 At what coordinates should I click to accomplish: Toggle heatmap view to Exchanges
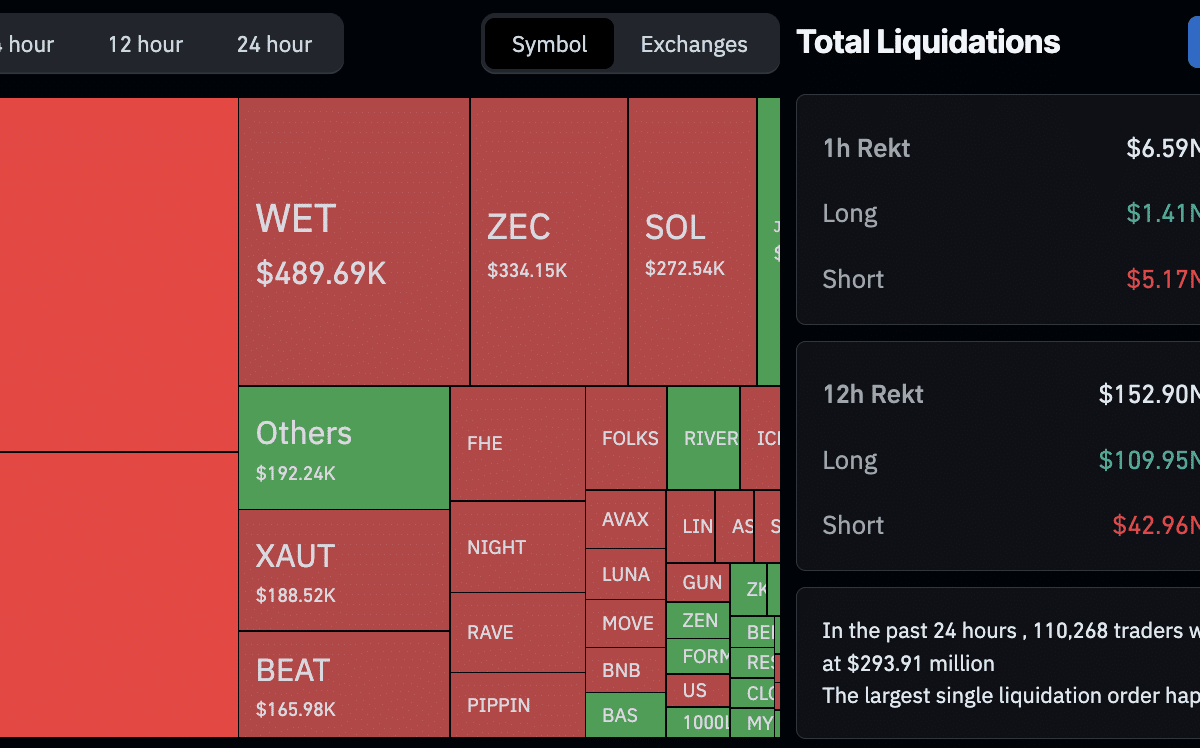coord(694,44)
